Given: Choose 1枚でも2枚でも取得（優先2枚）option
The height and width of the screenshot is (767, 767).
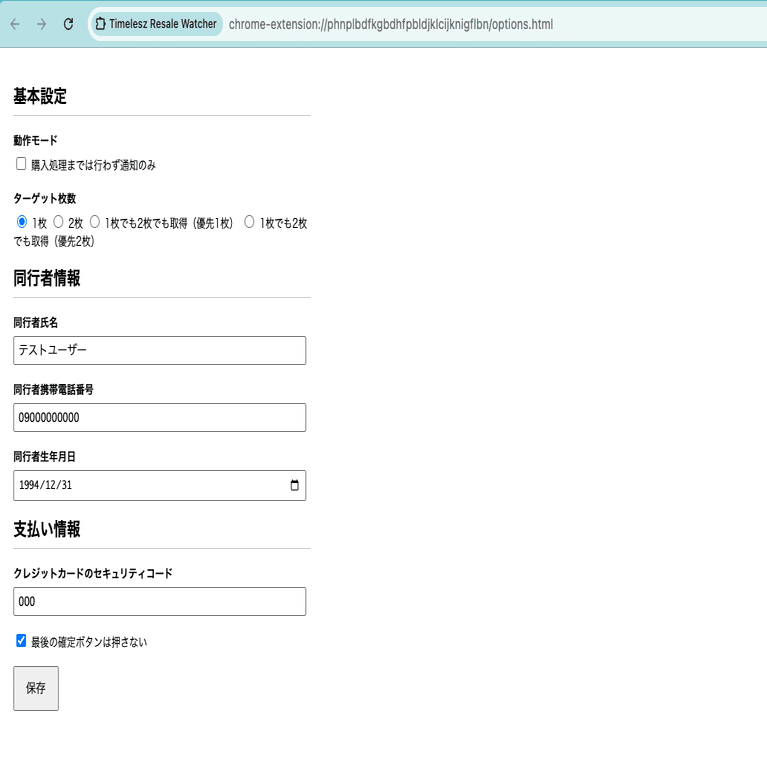Looking at the screenshot, I should (x=249, y=222).
